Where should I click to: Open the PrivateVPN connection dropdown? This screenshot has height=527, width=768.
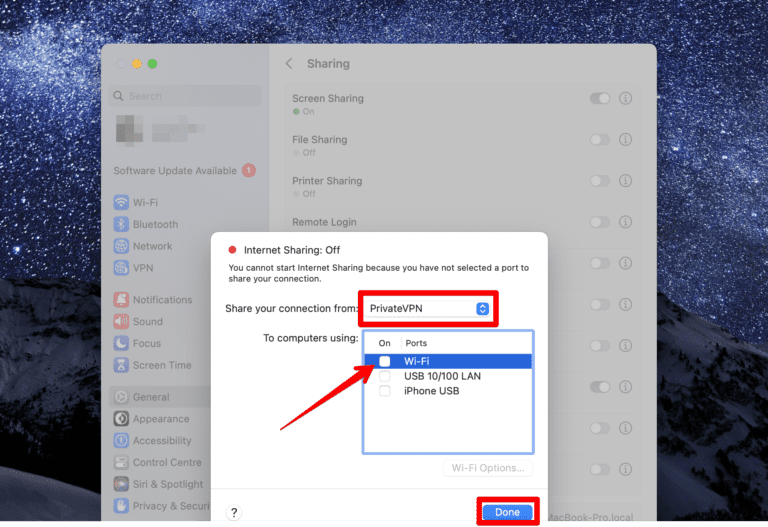coord(428,309)
